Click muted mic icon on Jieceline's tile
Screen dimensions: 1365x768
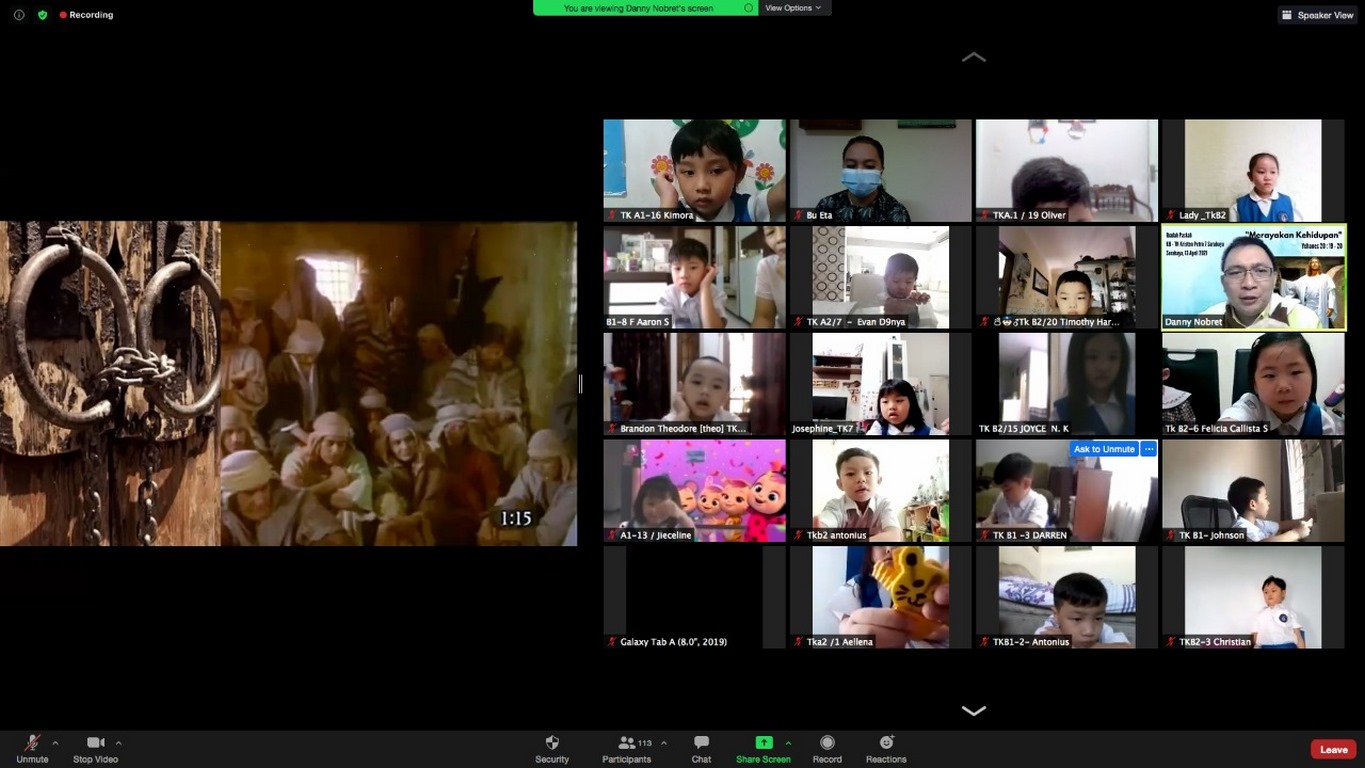pos(612,535)
